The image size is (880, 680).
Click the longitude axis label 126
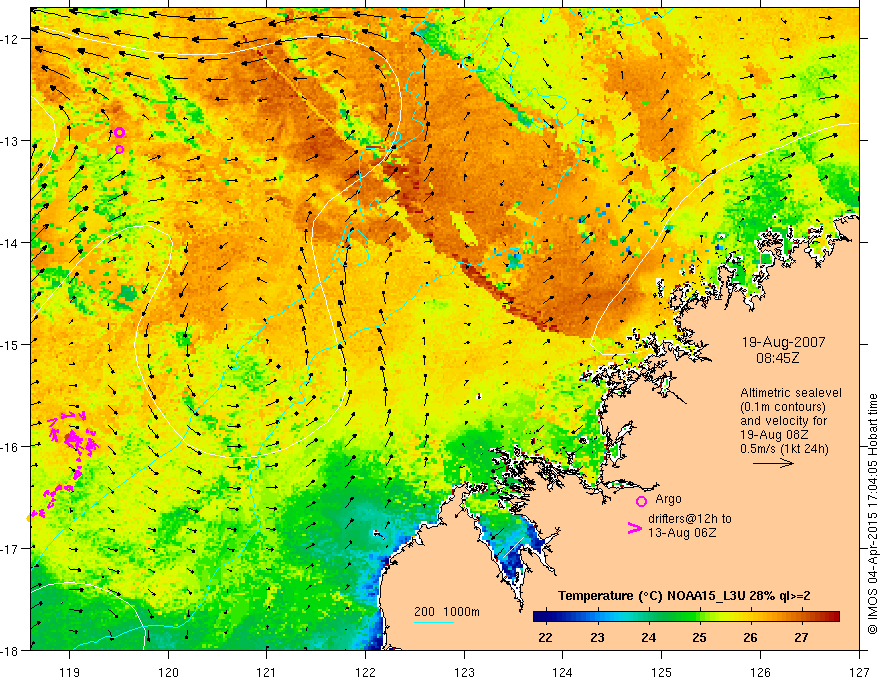tap(760, 672)
